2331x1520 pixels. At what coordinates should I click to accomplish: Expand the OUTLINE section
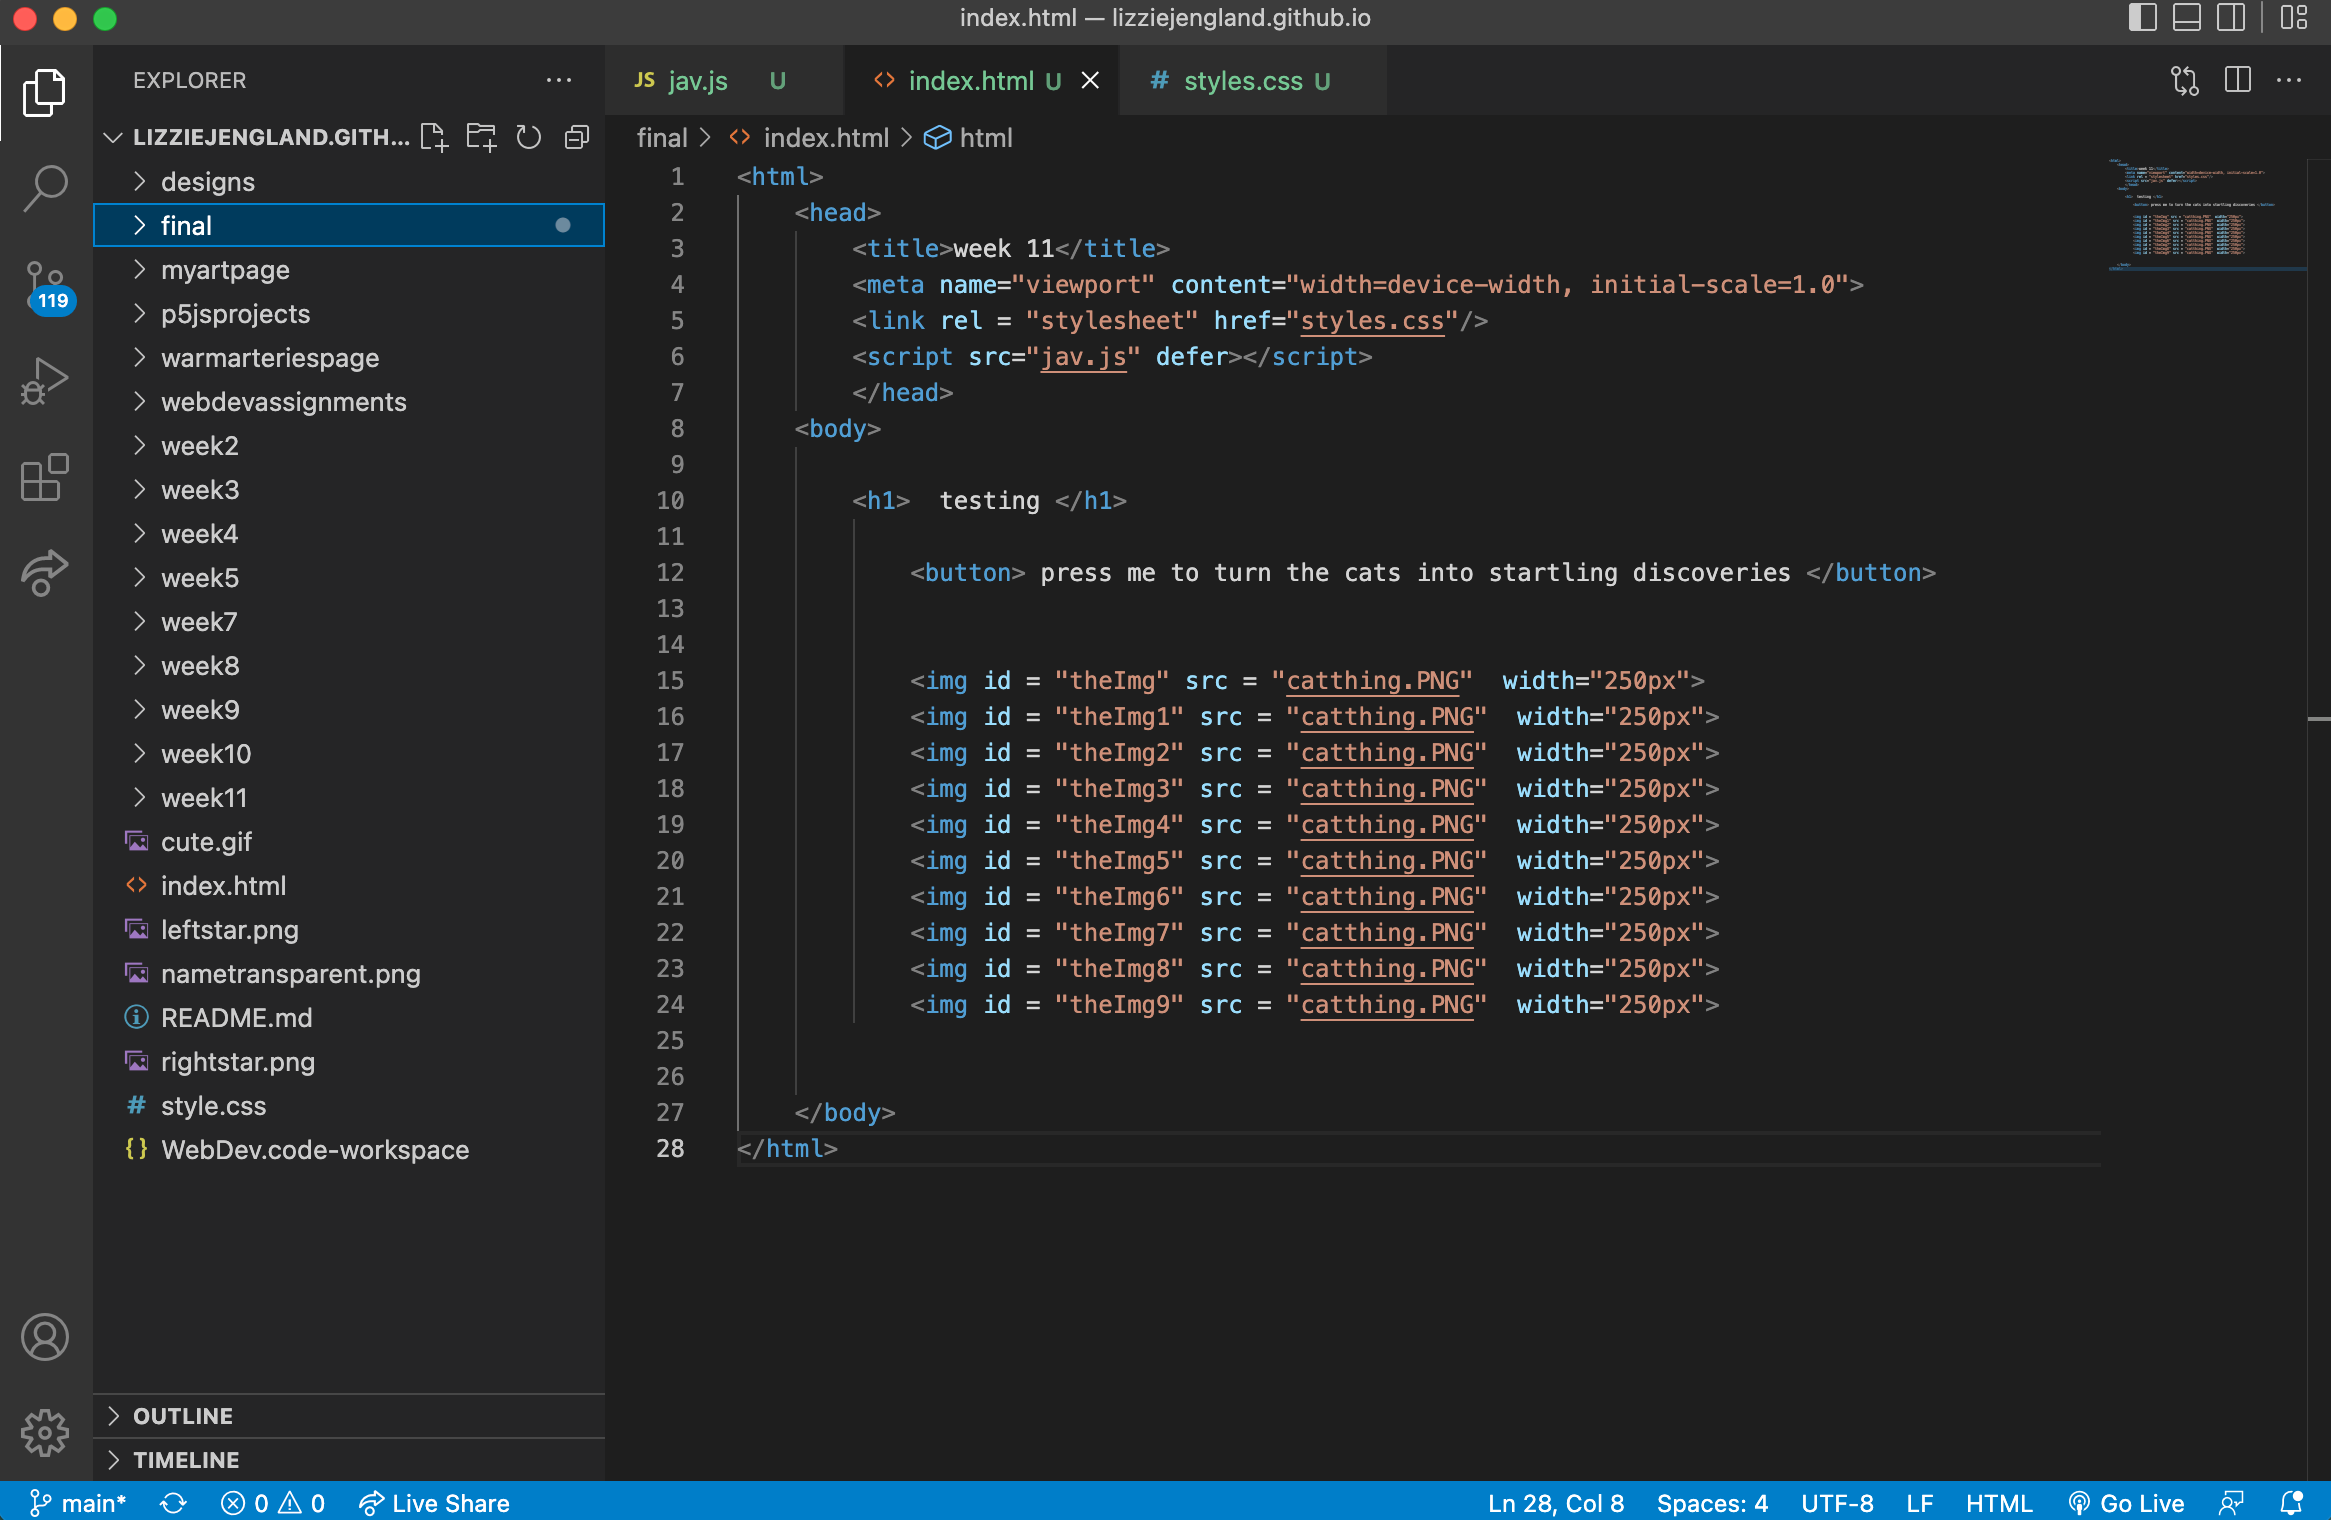click(x=183, y=1415)
